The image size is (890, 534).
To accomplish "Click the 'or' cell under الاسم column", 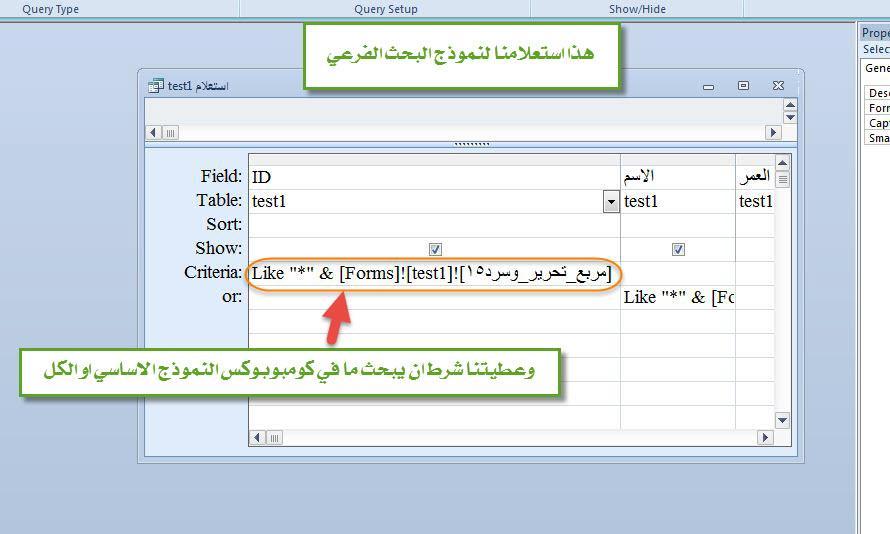I will [677, 297].
